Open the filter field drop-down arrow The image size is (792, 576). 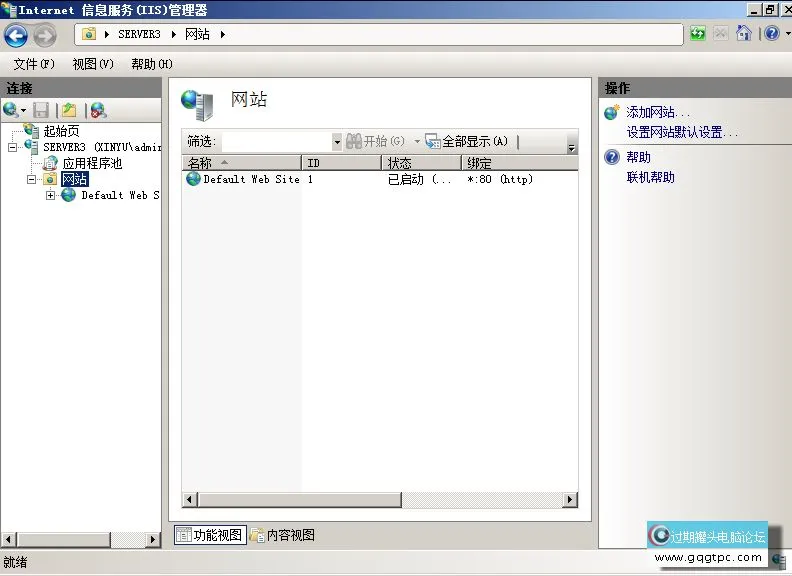pos(337,141)
